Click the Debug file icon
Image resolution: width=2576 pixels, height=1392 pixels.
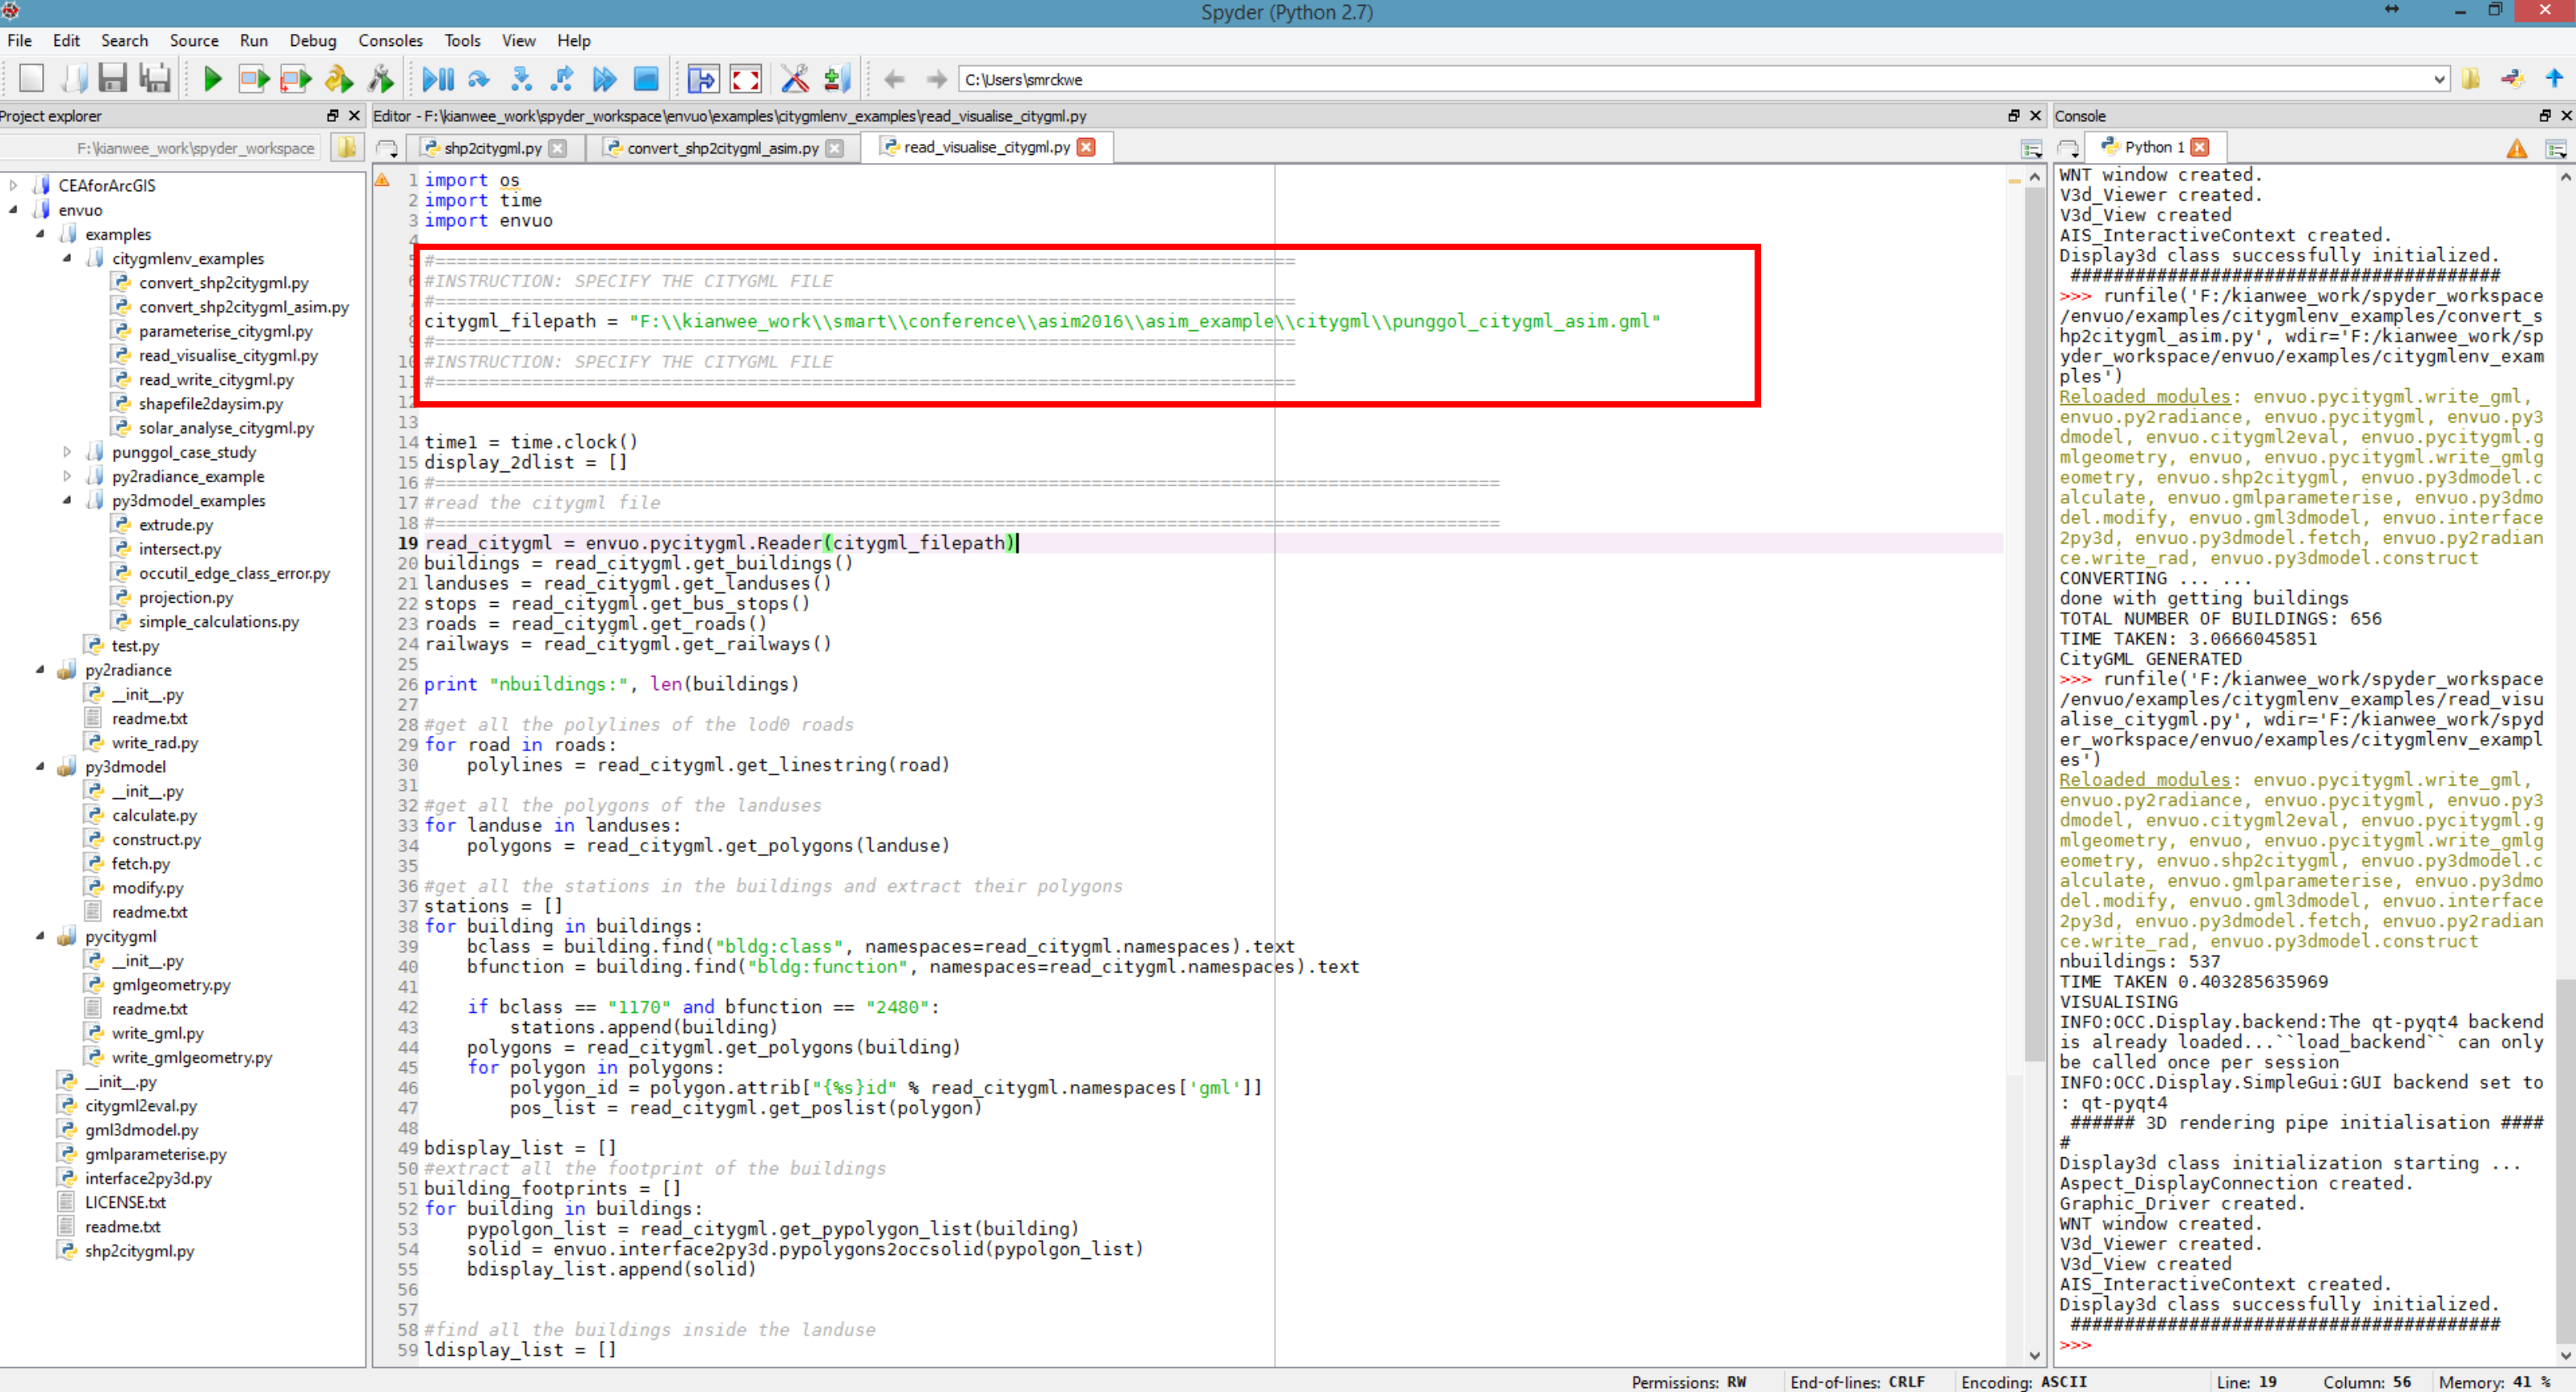(438, 79)
